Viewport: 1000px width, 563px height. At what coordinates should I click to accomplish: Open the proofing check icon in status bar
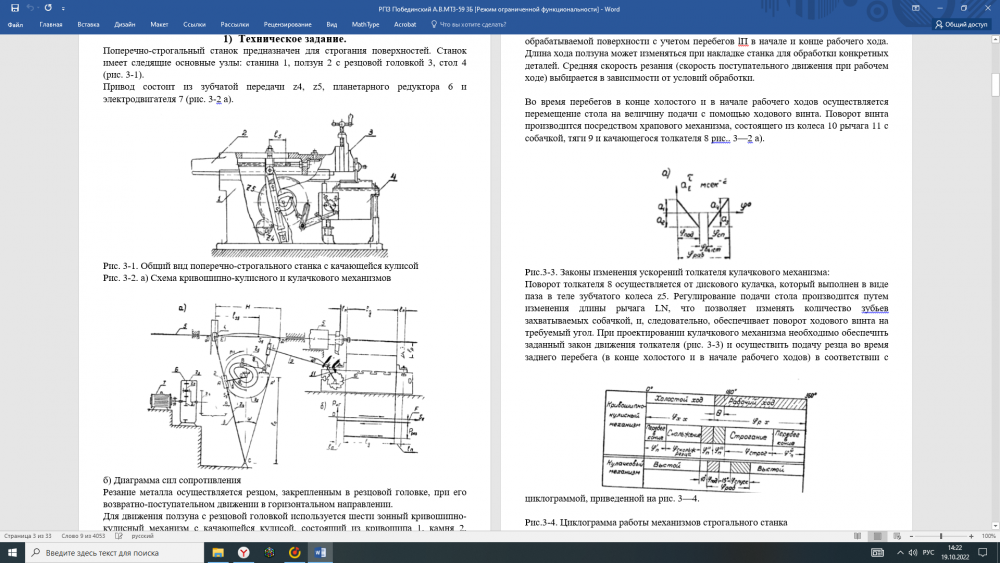click(109, 536)
